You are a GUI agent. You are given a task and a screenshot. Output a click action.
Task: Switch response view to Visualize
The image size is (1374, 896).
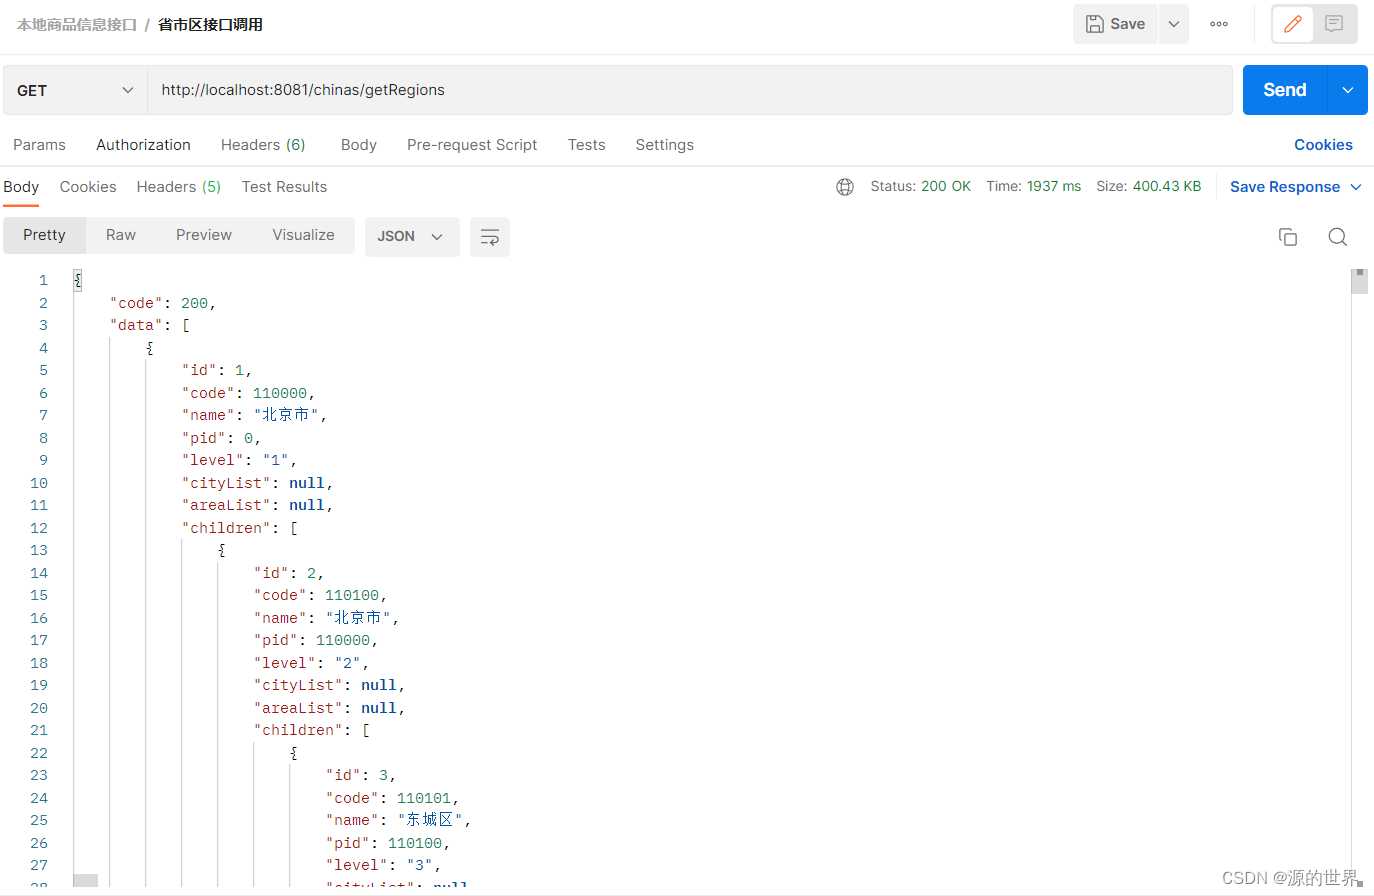[x=304, y=235]
